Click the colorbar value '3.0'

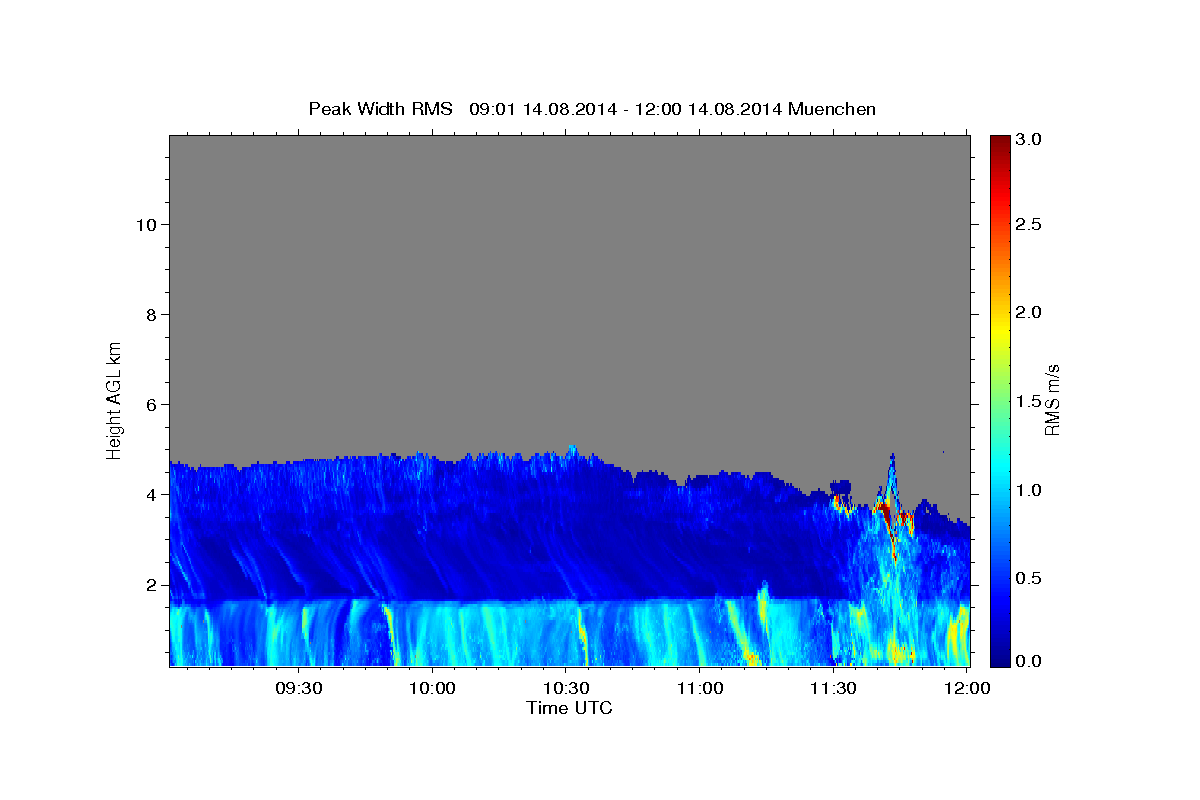pos(1029,140)
